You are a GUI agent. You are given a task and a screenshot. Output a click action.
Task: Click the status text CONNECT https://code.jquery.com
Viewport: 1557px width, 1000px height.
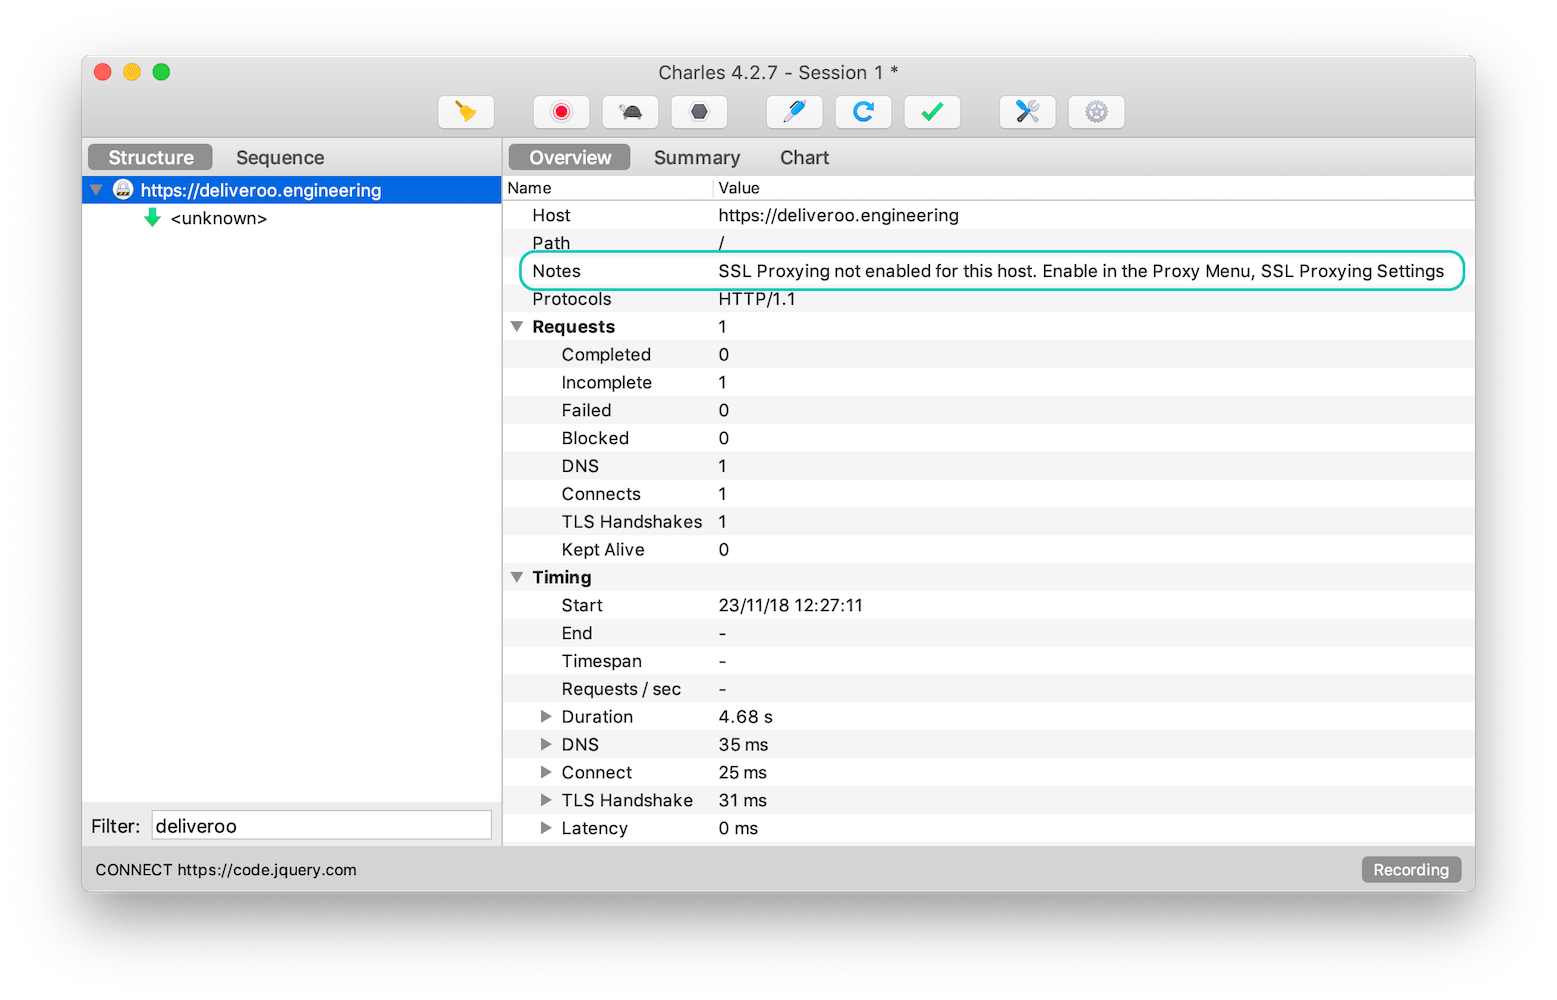click(226, 870)
